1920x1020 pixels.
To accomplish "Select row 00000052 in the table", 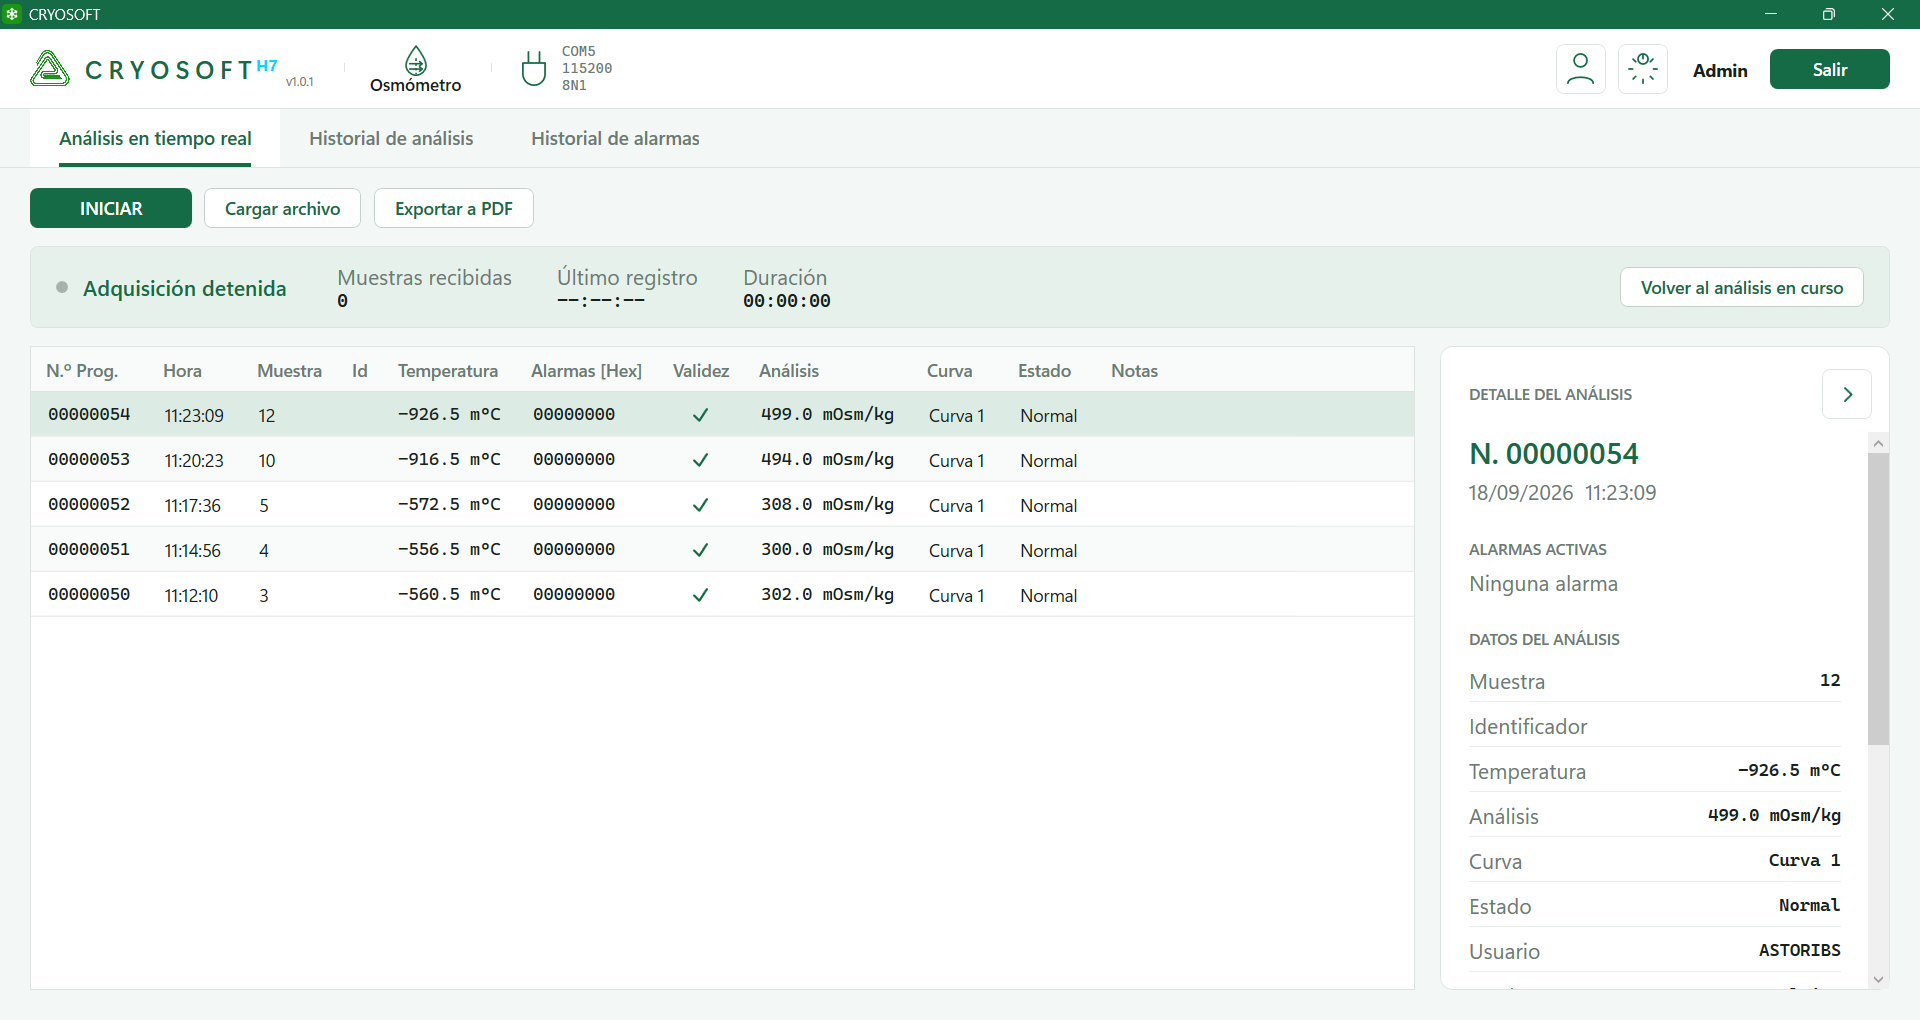I will 722,505.
